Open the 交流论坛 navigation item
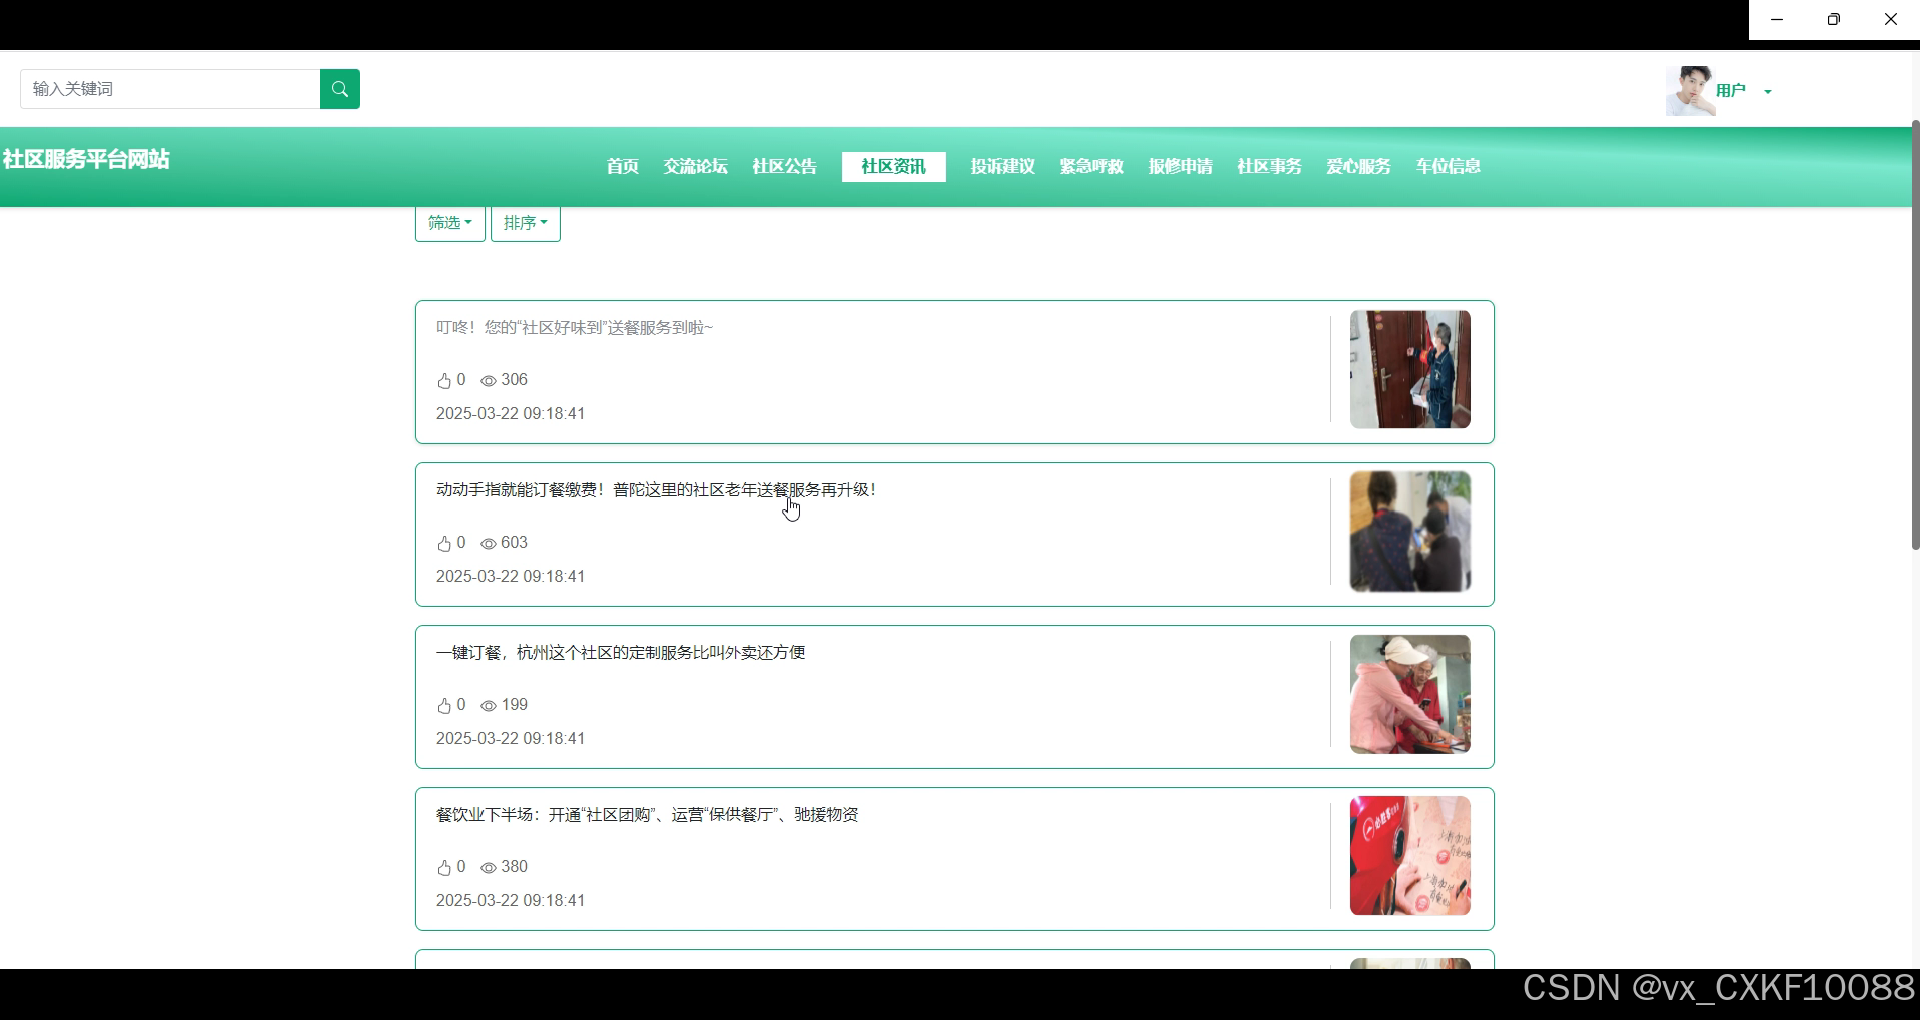Screen dimensions: 1920x1020 click(x=696, y=166)
